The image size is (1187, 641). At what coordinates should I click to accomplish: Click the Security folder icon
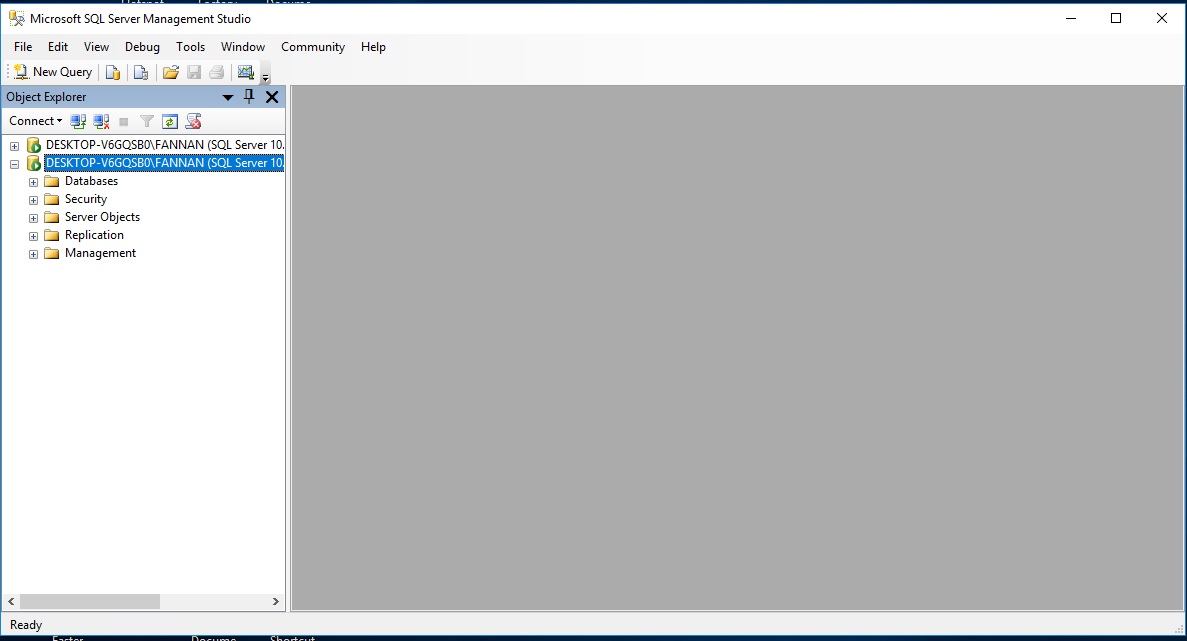click(51, 200)
